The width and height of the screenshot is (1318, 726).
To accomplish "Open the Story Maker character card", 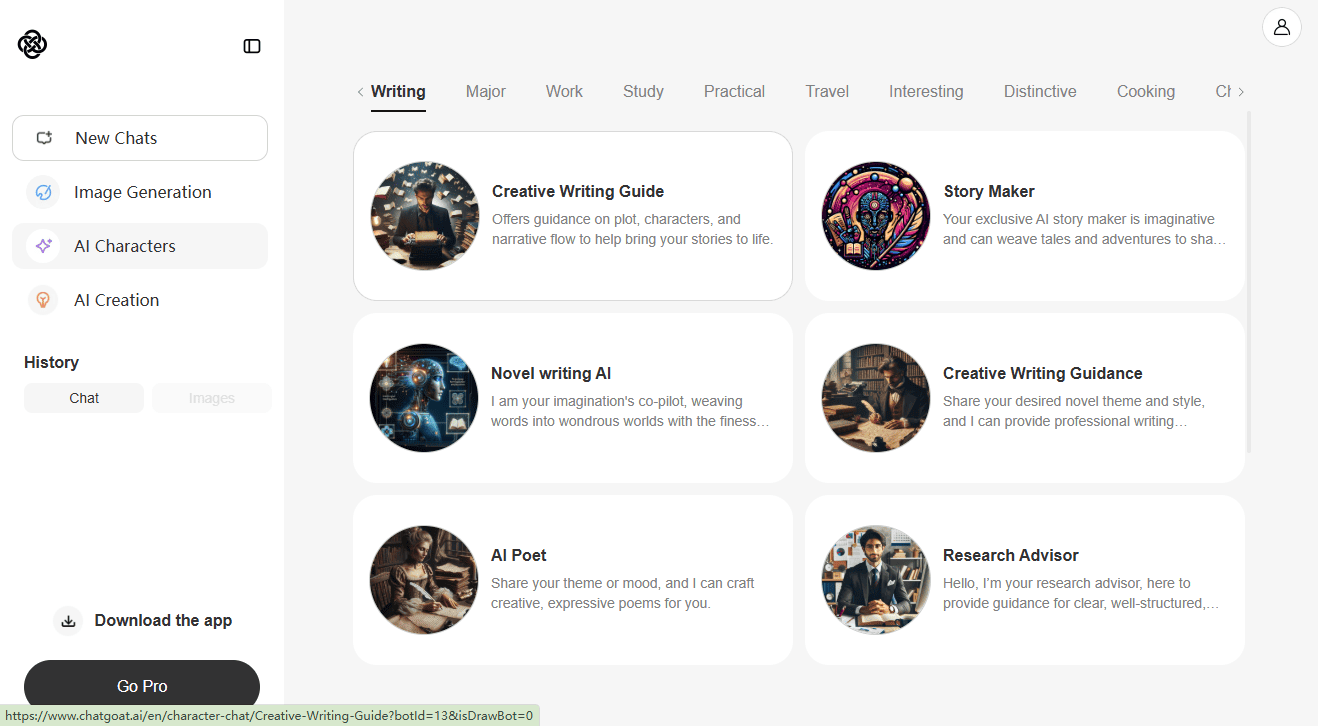I will [x=1025, y=216].
